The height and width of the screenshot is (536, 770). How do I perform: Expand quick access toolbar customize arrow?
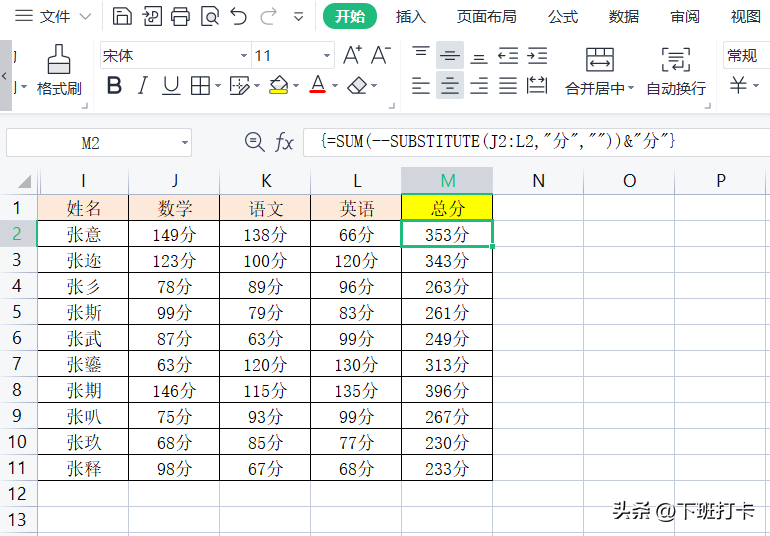pyautogui.click(x=298, y=17)
